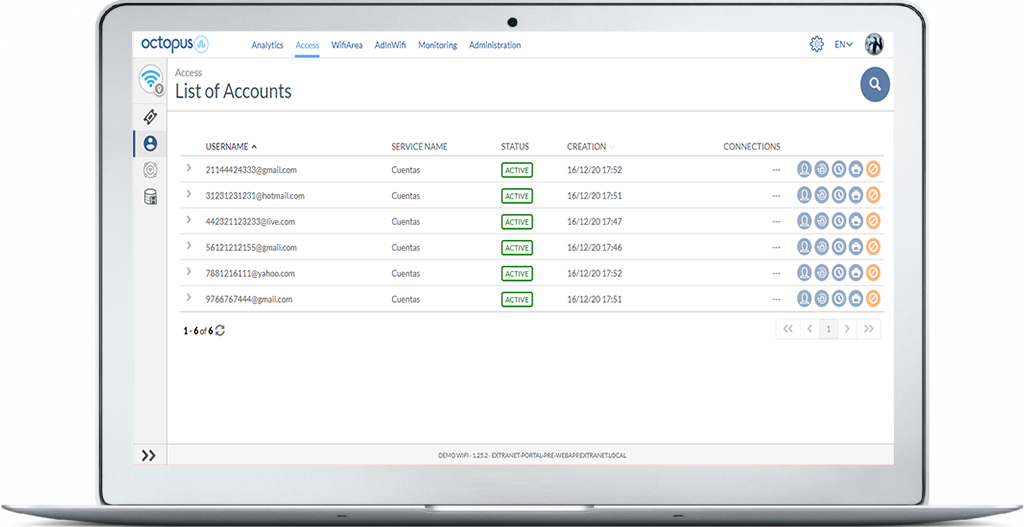Block the 442321123233@live.com account
Screen dimensions: 1024x527
pos(873,221)
